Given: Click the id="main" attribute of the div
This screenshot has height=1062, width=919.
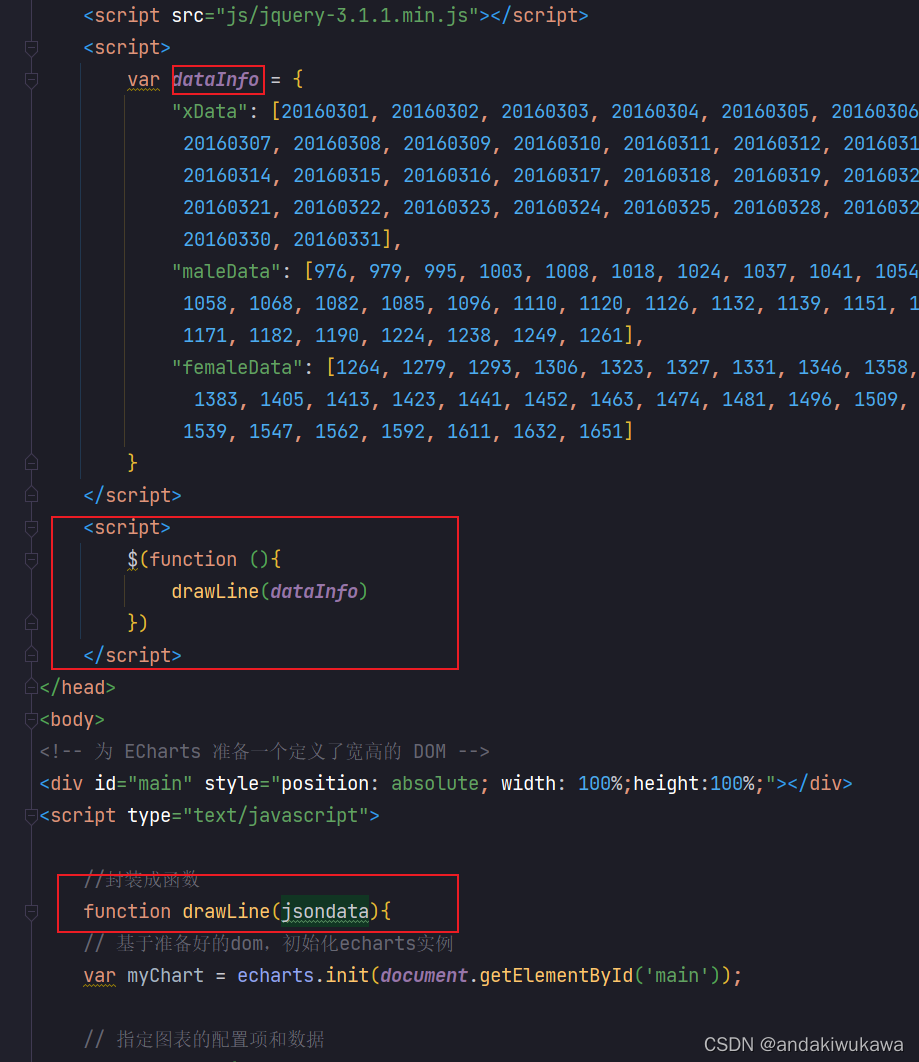Looking at the screenshot, I should click(144, 784).
